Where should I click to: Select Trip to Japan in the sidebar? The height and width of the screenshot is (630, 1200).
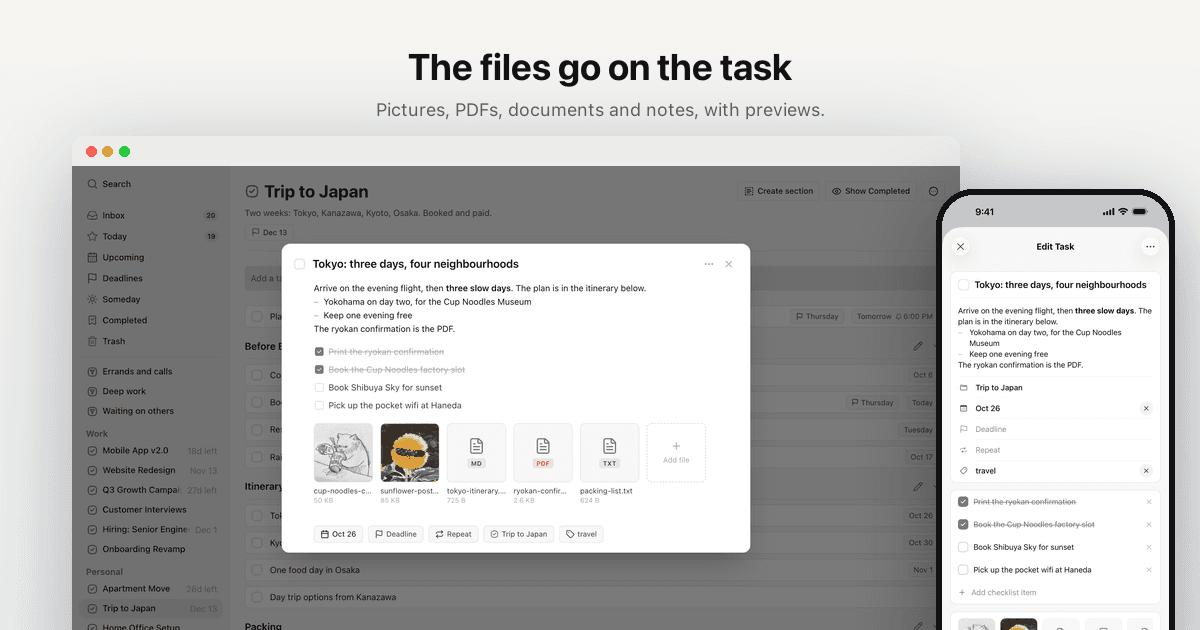(x=152, y=608)
